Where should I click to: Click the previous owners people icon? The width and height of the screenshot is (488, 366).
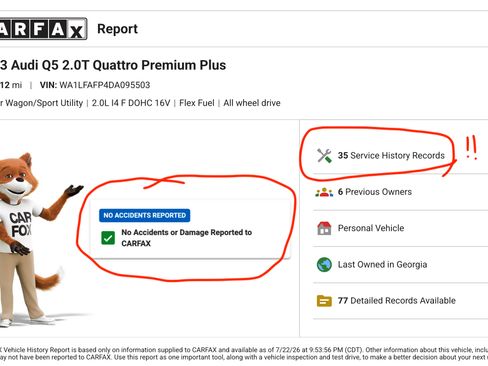(x=324, y=192)
